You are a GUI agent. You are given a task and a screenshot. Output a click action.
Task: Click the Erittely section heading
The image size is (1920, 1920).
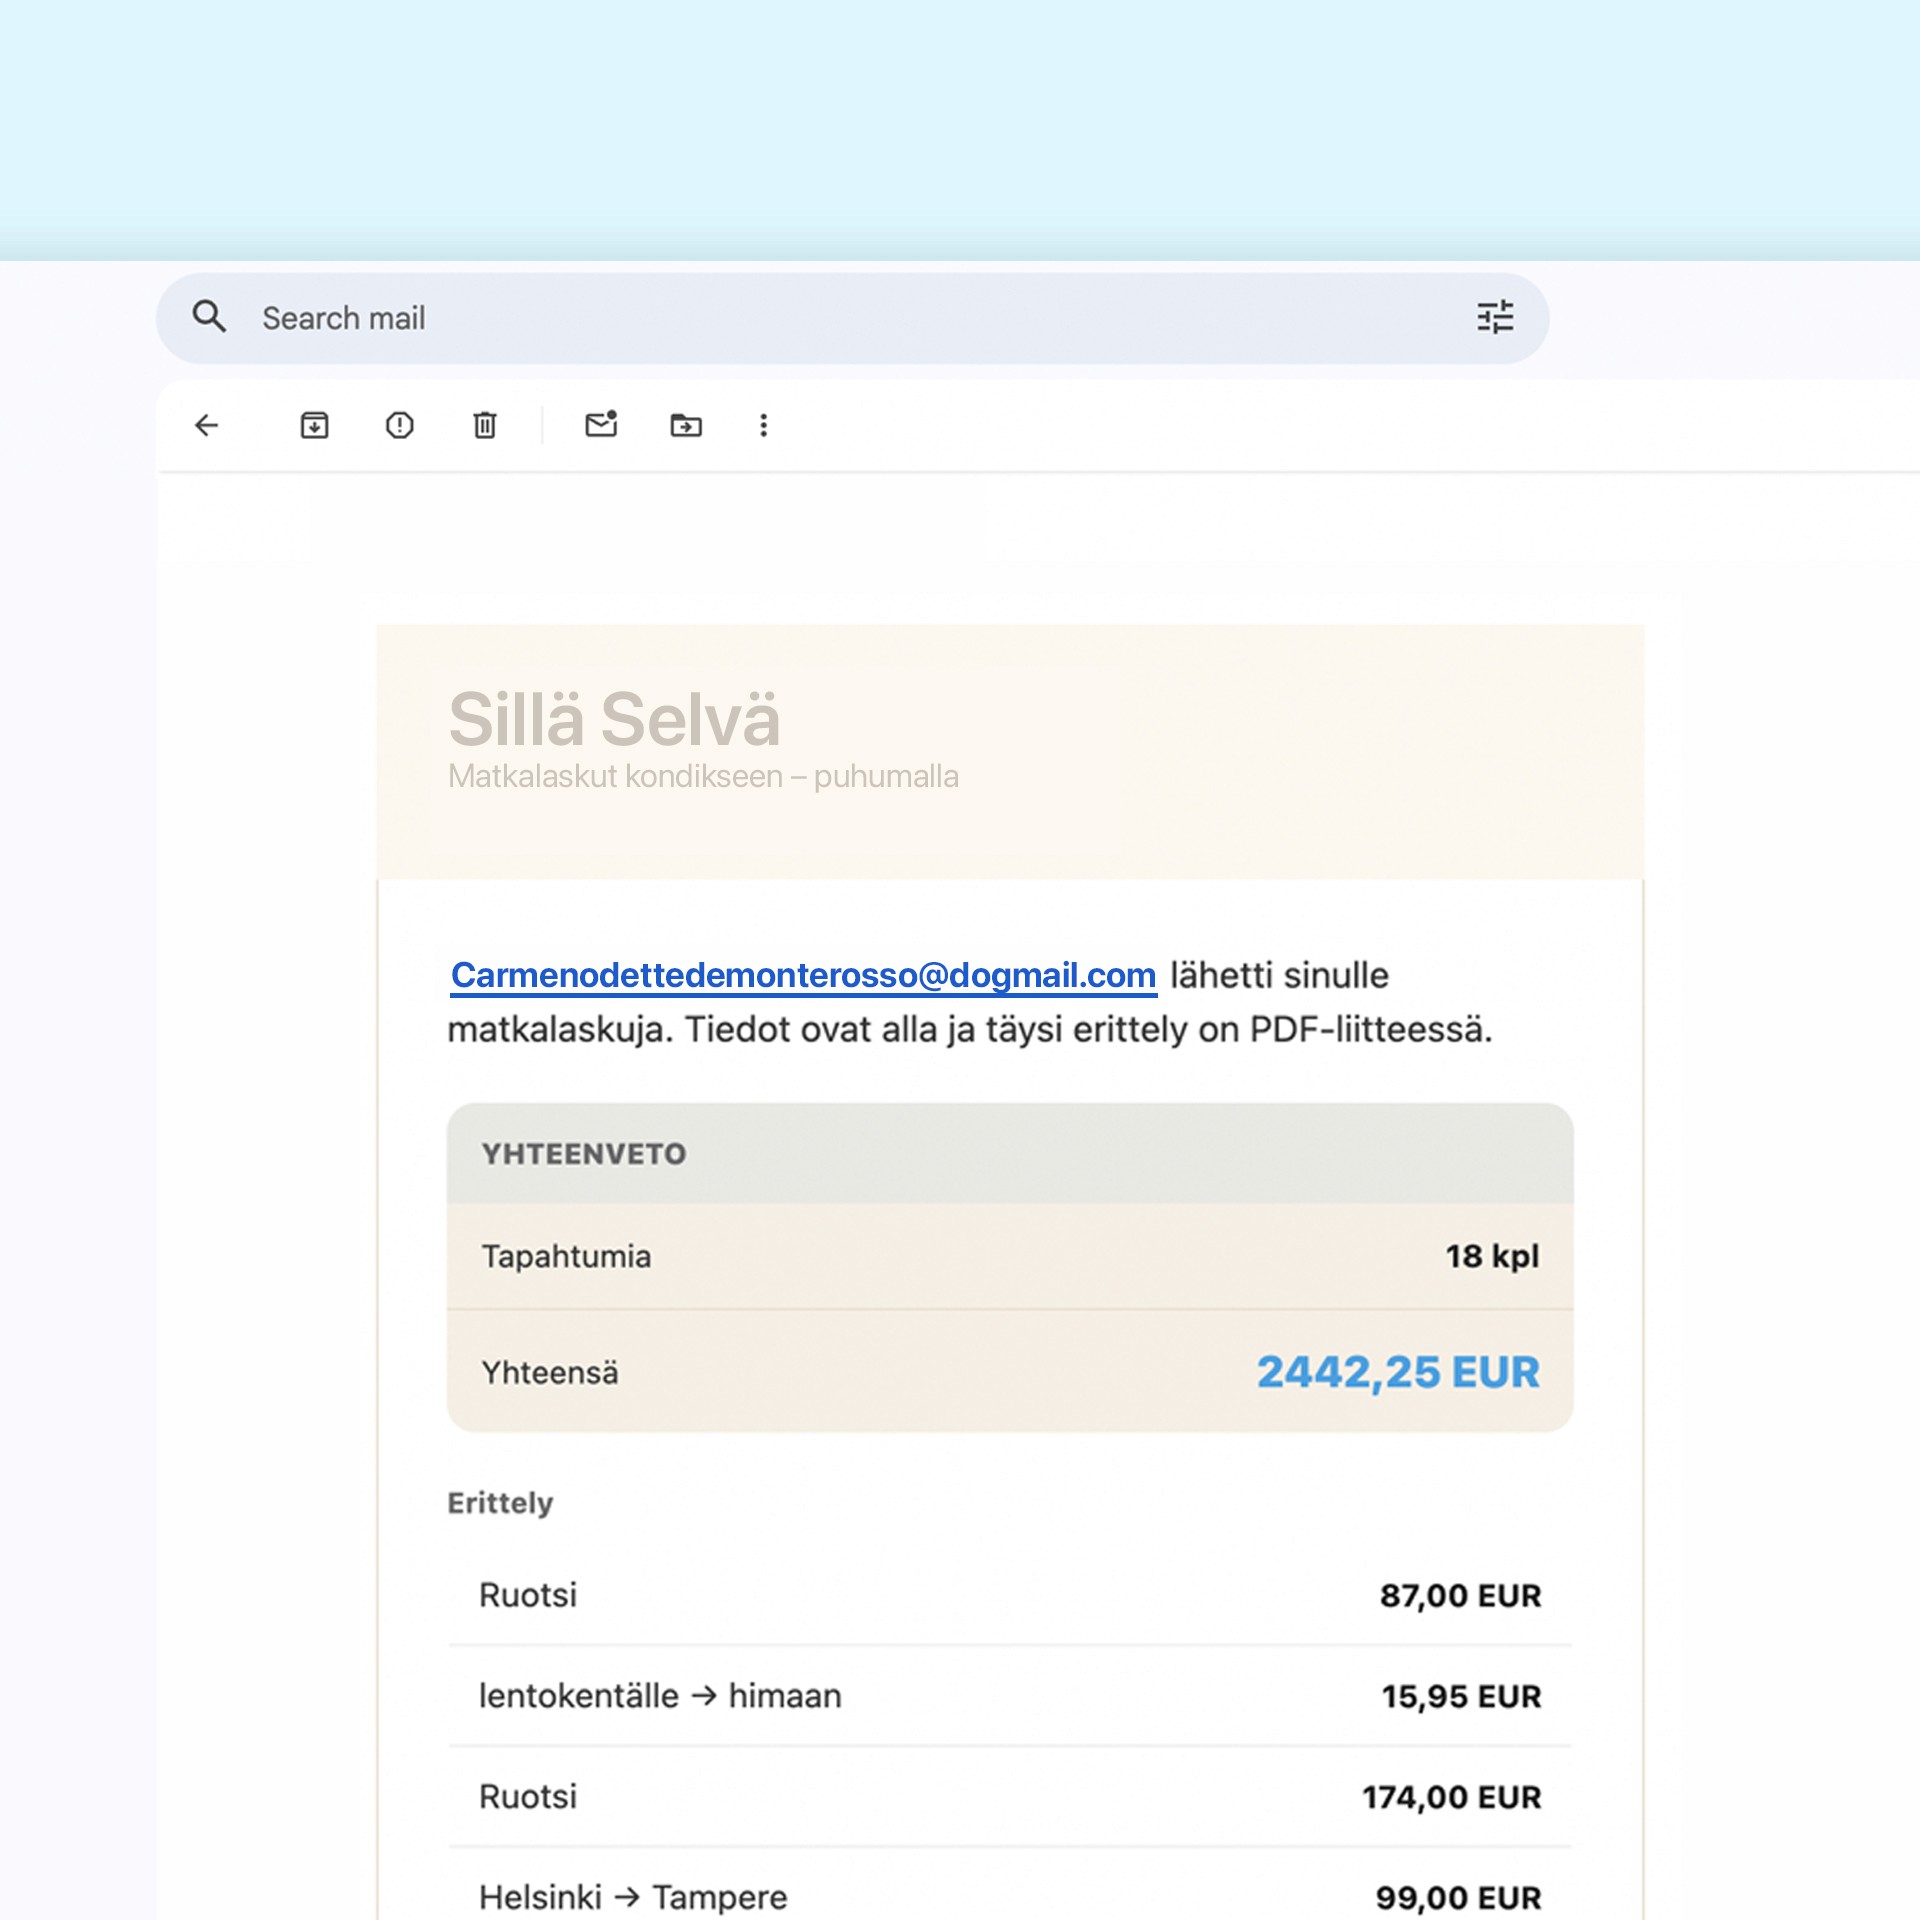500,1503
